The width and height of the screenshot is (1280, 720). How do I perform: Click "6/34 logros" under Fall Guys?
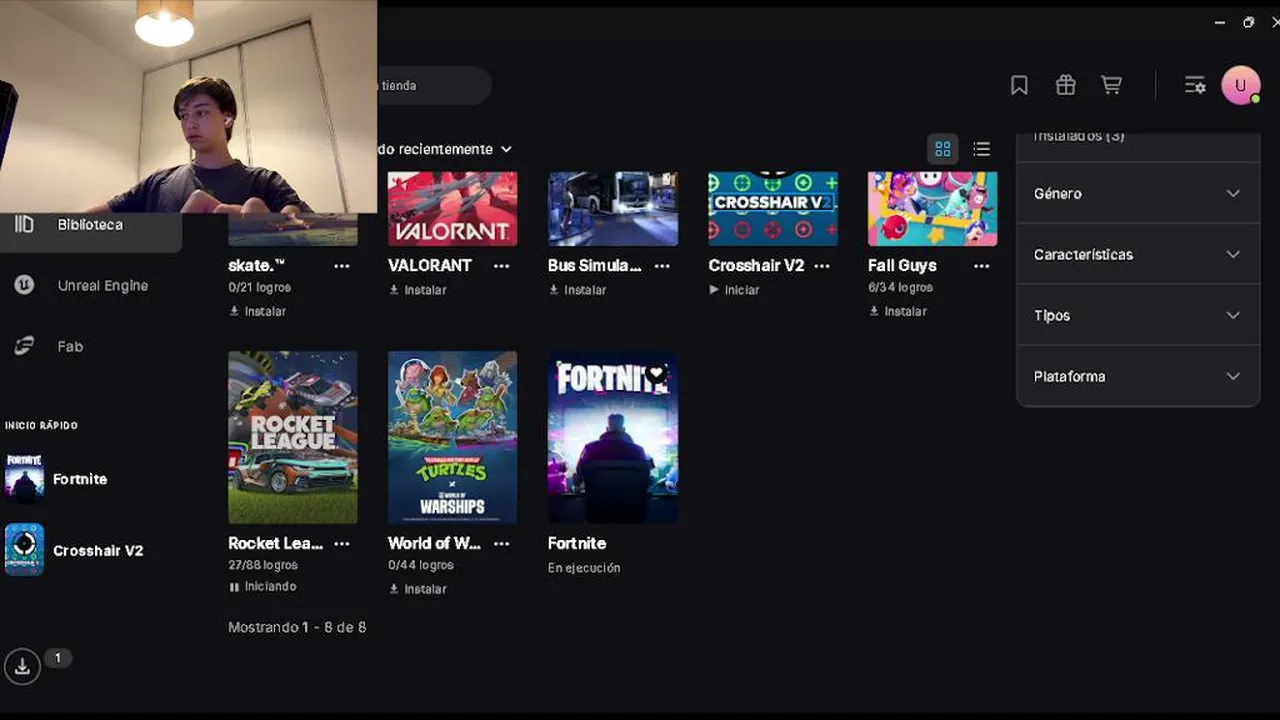click(x=900, y=288)
